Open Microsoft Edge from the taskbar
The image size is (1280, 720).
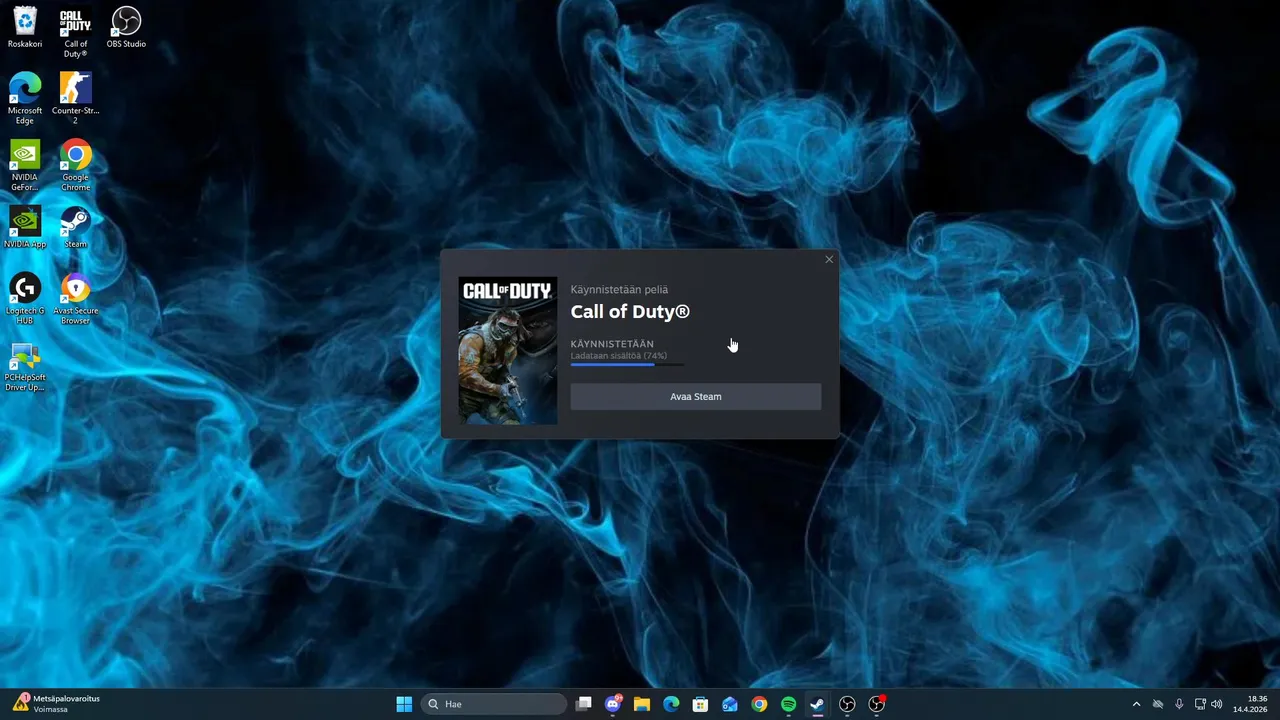tap(671, 704)
